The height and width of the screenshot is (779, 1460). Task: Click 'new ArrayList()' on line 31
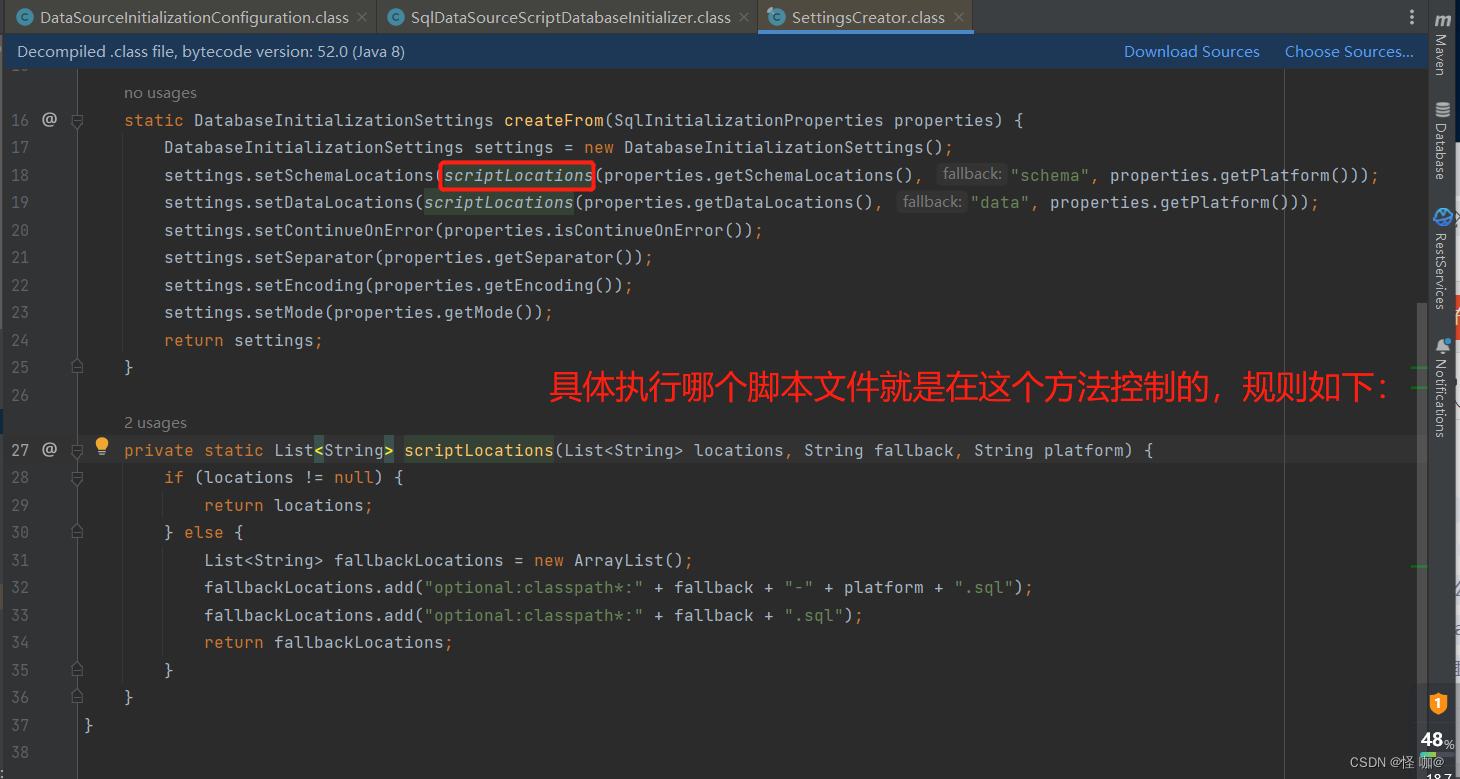point(608,561)
